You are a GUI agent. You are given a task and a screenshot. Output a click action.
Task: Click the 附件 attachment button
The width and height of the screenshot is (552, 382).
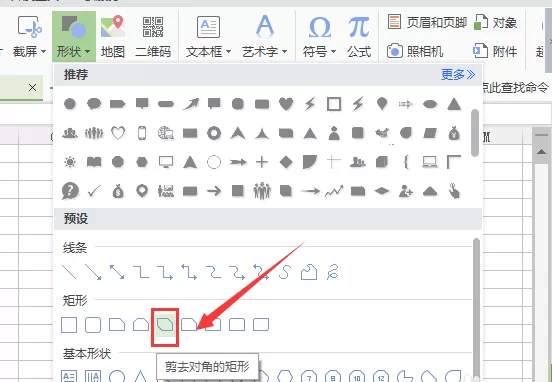[x=495, y=51]
